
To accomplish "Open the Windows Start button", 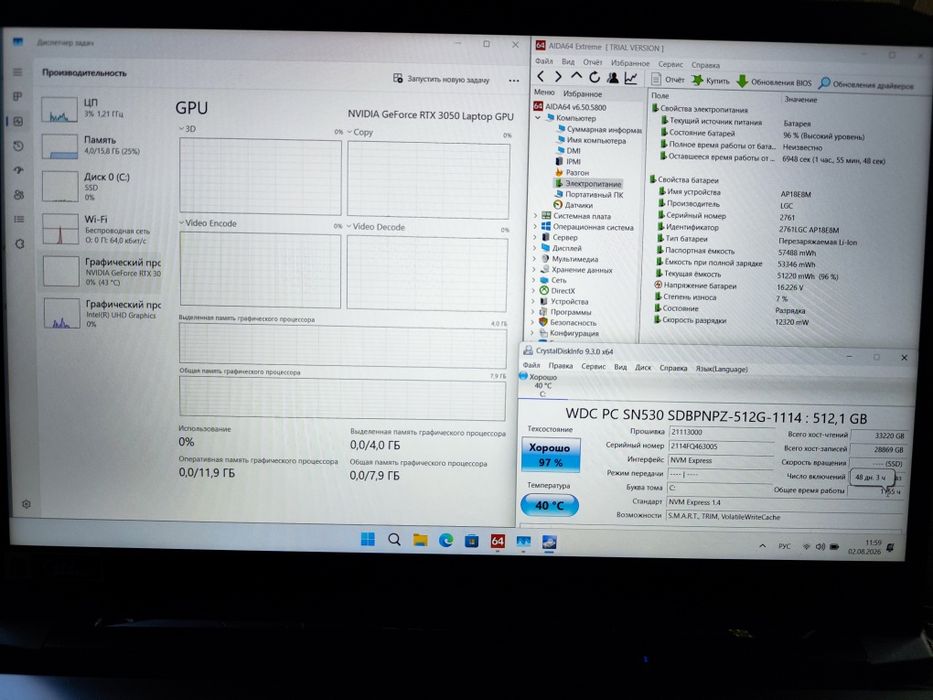I will 368,539.
